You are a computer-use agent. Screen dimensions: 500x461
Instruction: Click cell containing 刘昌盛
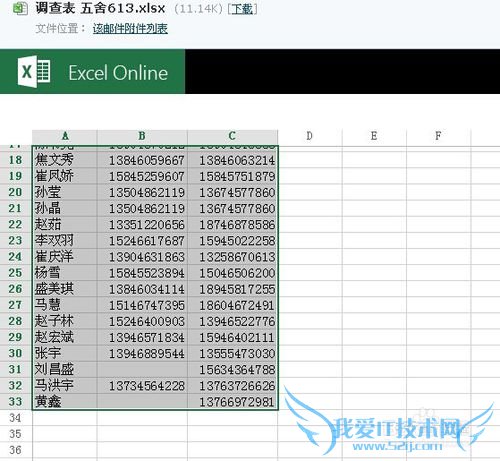(x=65, y=369)
